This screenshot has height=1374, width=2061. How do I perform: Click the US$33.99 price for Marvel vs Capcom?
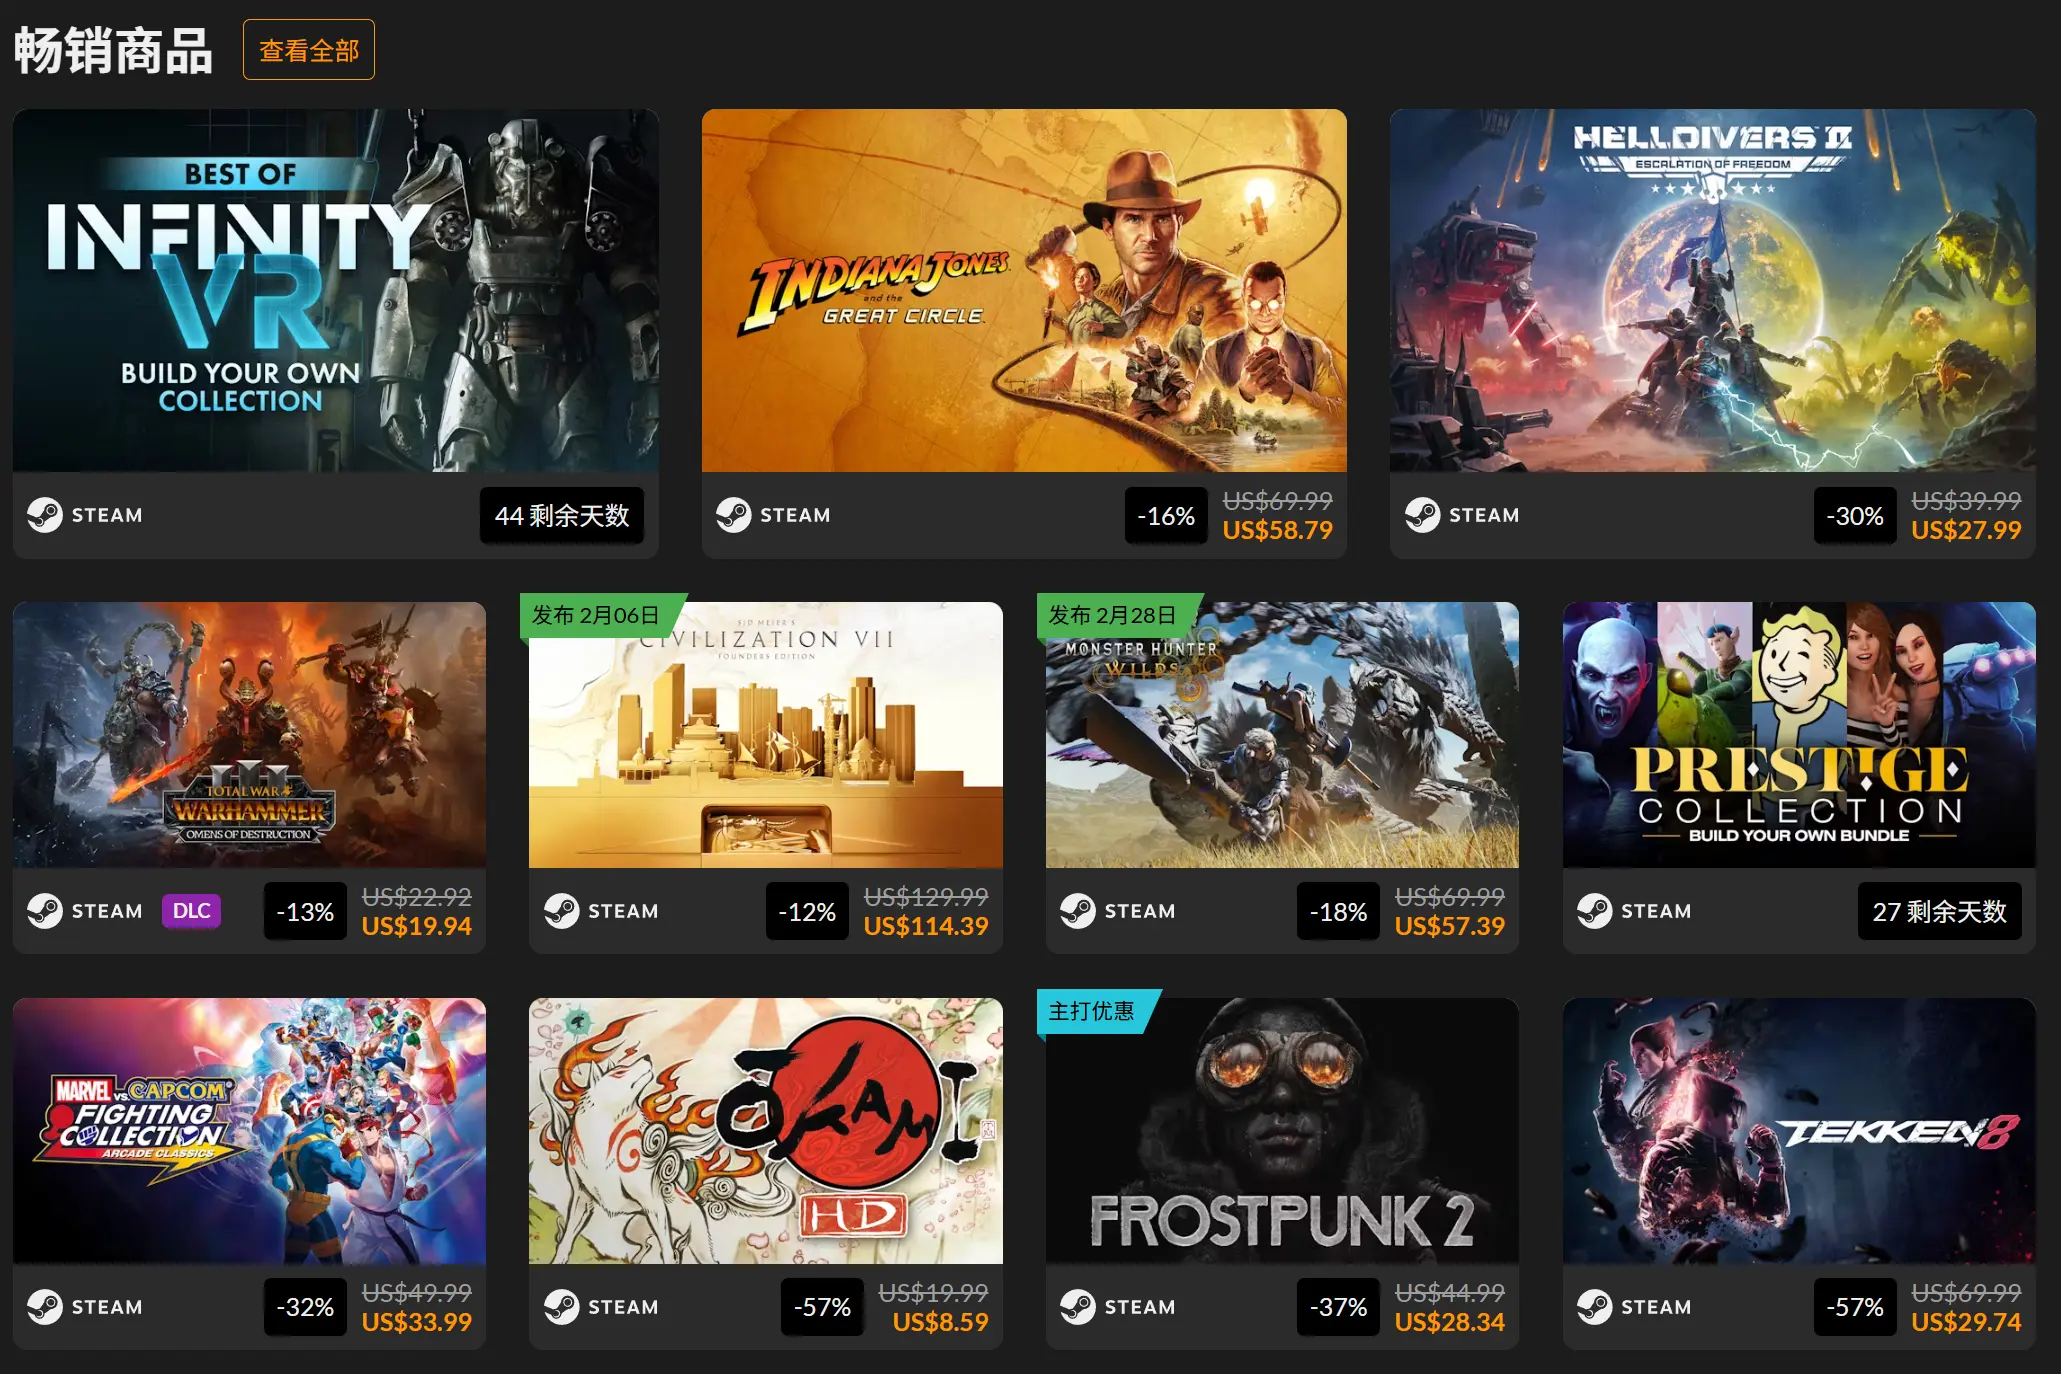pos(416,1322)
